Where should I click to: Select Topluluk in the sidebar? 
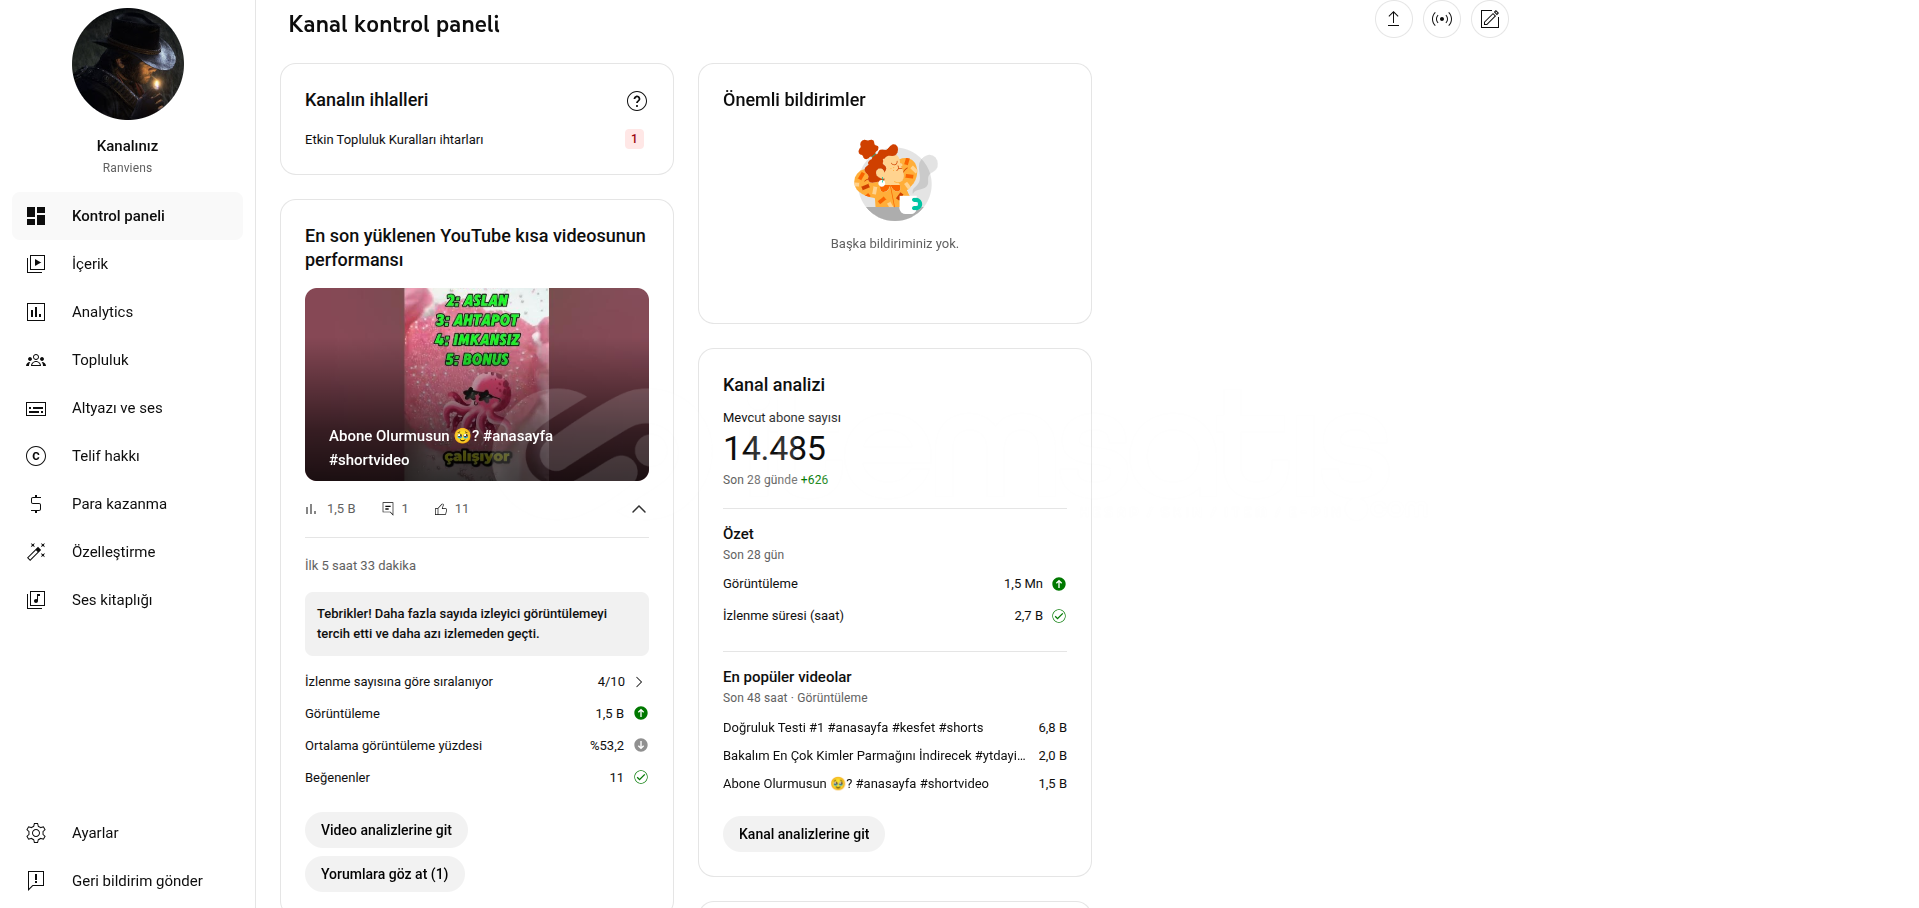127,360
